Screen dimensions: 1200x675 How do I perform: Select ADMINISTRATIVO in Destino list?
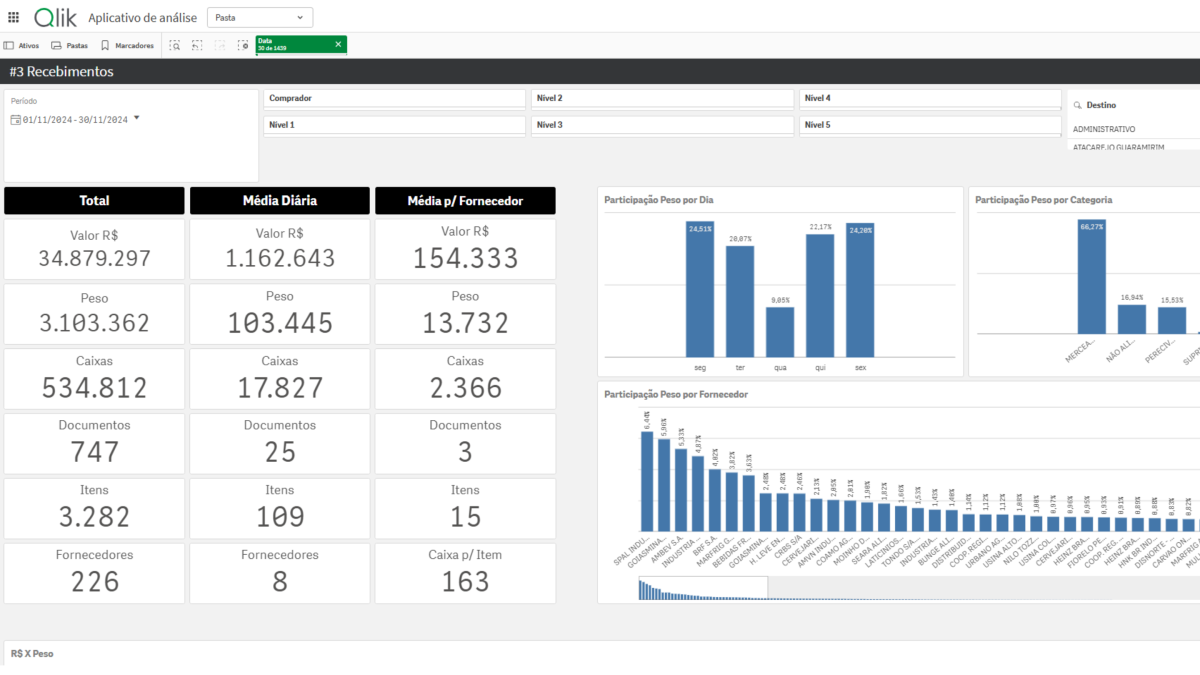(x=1104, y=129)
